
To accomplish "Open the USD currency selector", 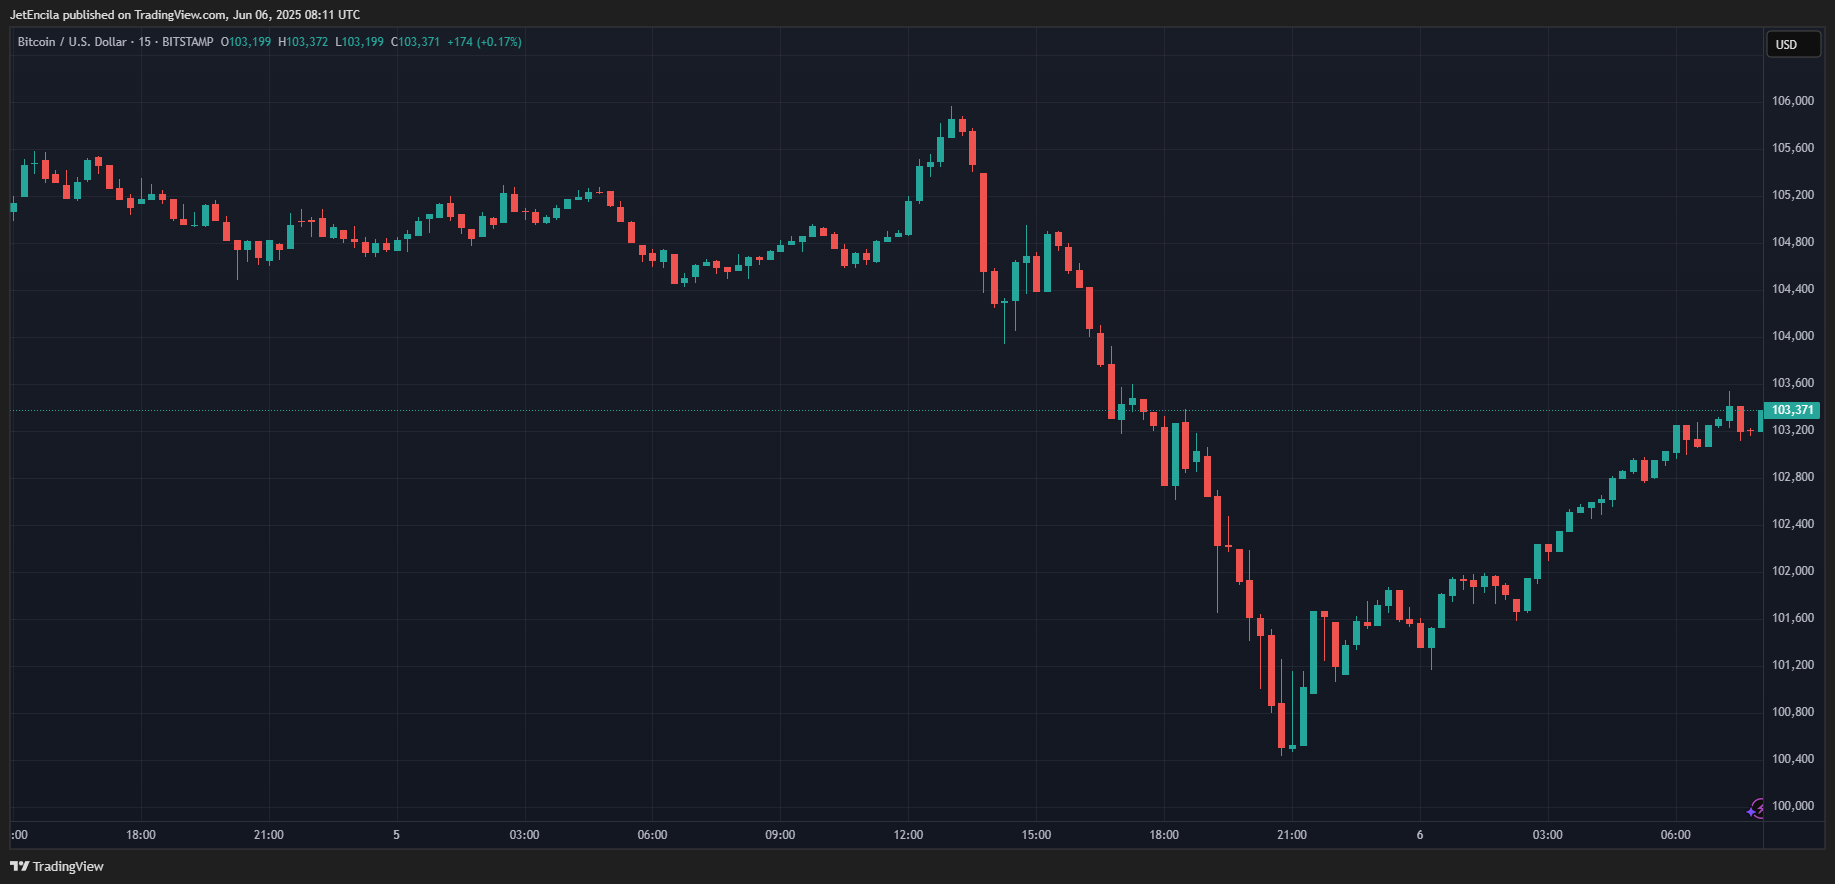I will 1792,45.
